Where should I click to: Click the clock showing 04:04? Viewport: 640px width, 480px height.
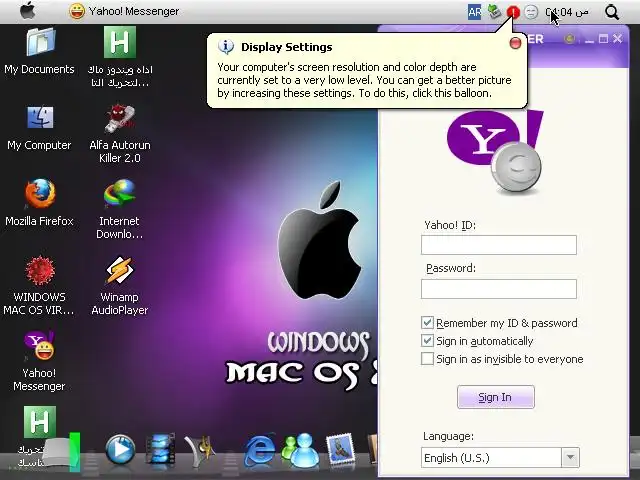point(567,12)
